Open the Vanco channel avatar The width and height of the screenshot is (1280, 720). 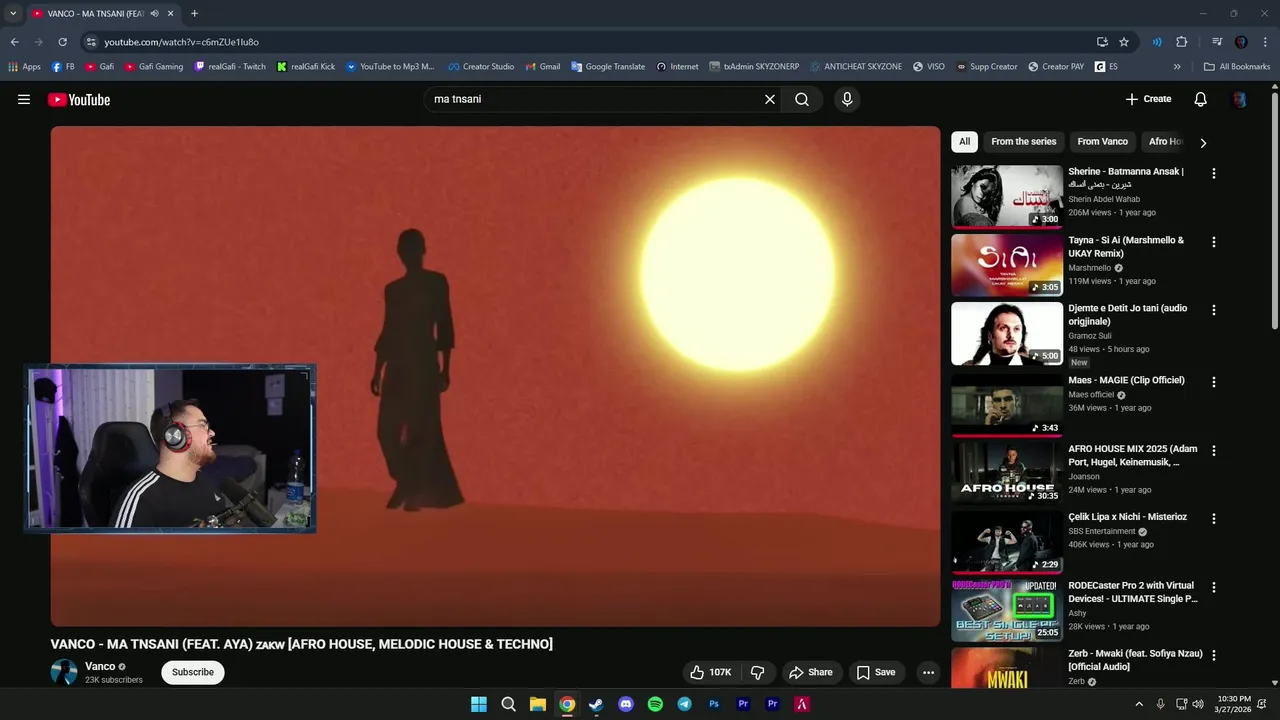click(64, 672)
